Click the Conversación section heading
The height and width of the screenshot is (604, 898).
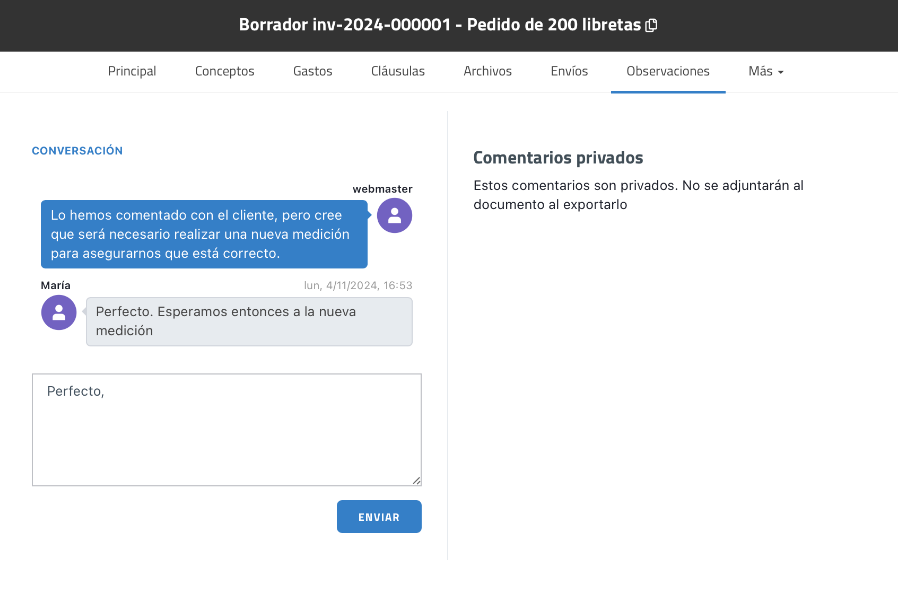click(77, 151)
